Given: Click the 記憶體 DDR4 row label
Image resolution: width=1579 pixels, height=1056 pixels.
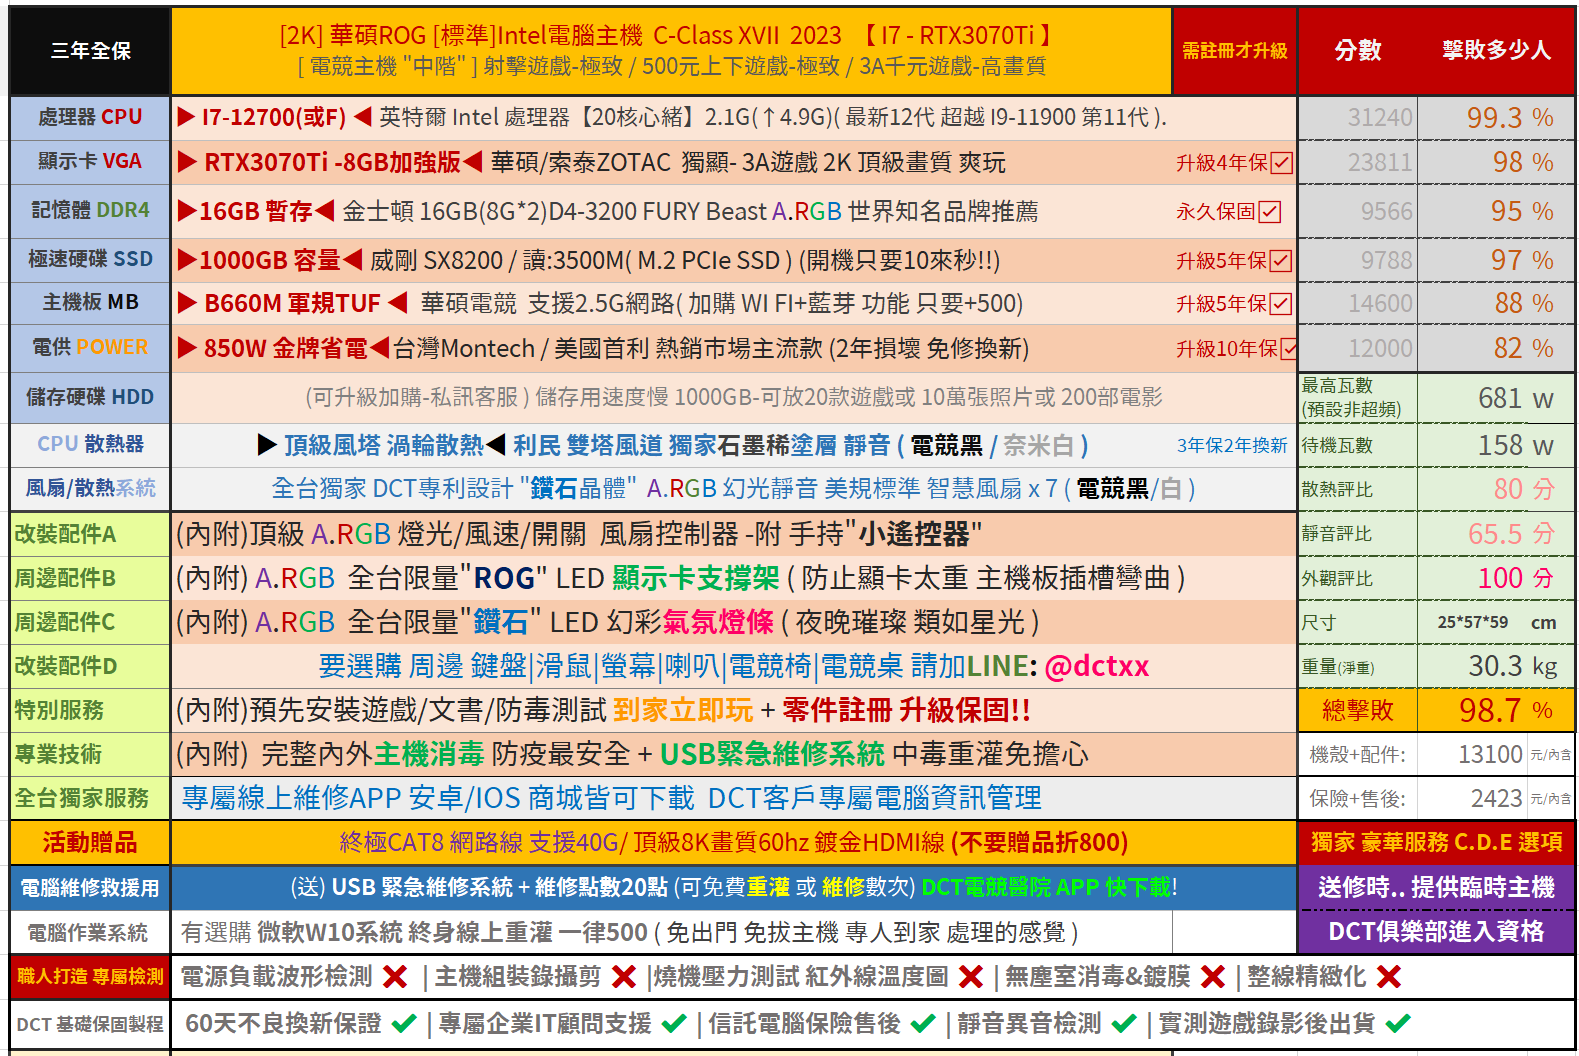Looking at the screenshot, I should point(90,210).
